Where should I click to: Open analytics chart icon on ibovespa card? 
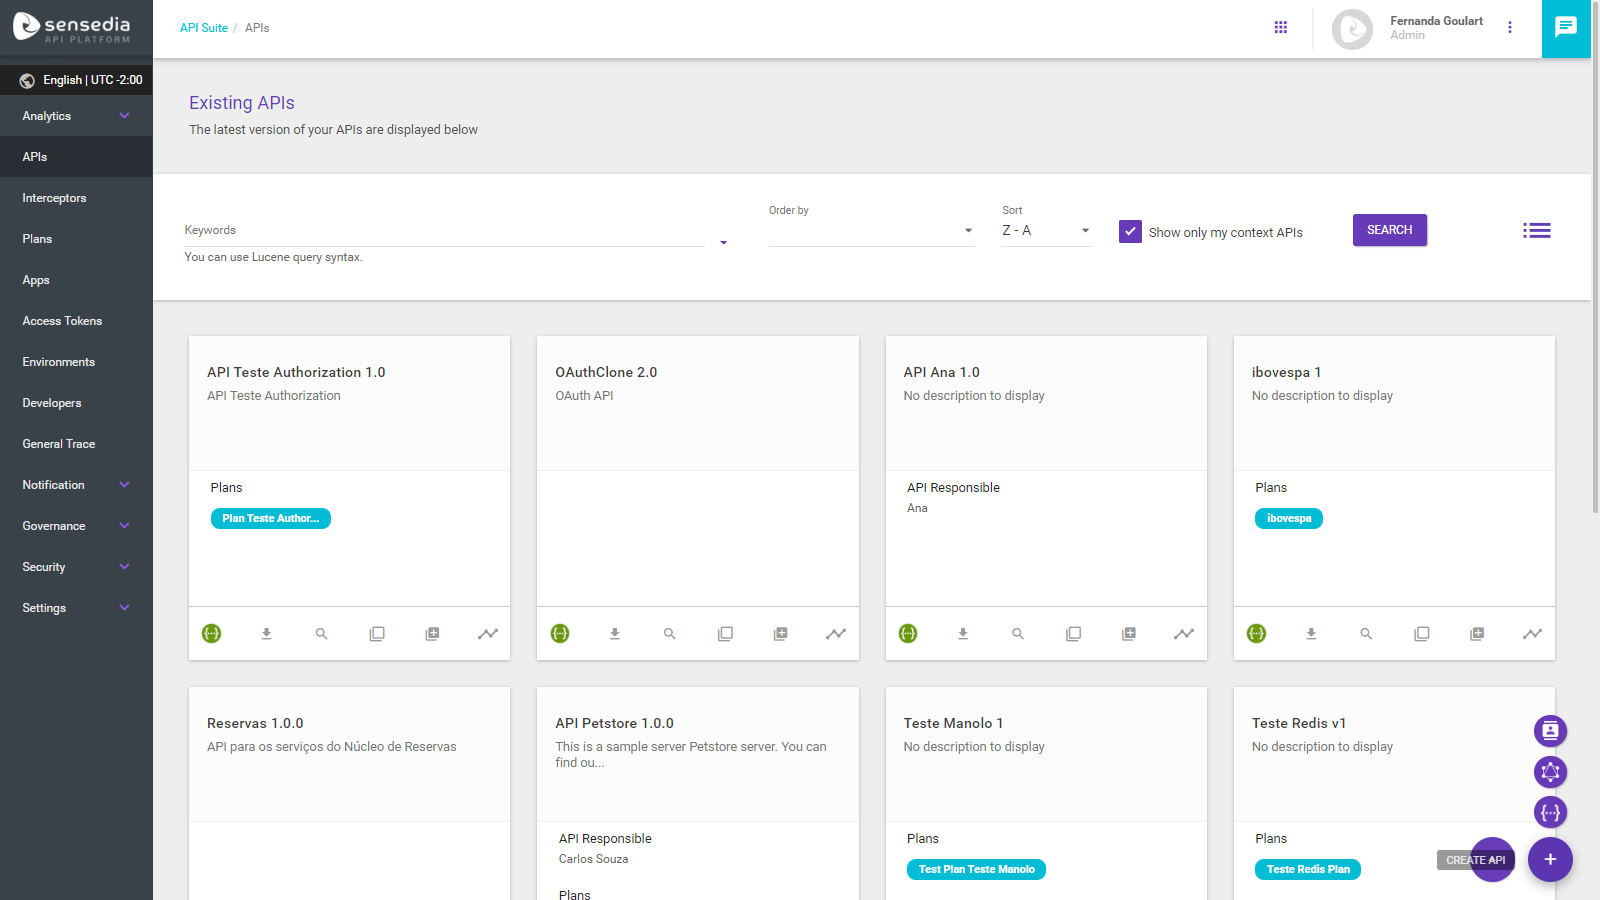pos(1532,634)
